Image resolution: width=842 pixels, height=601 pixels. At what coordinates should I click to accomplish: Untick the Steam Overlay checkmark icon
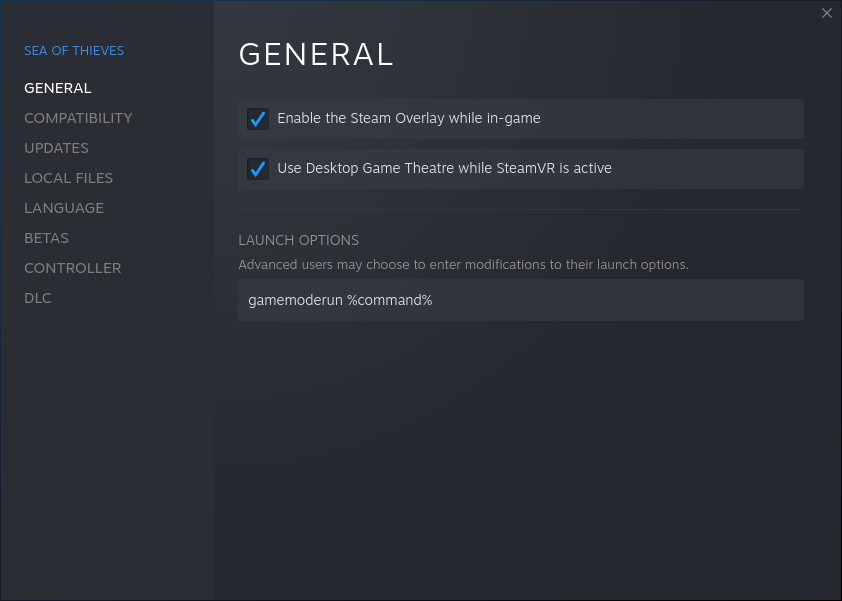[x=258, y=119]
